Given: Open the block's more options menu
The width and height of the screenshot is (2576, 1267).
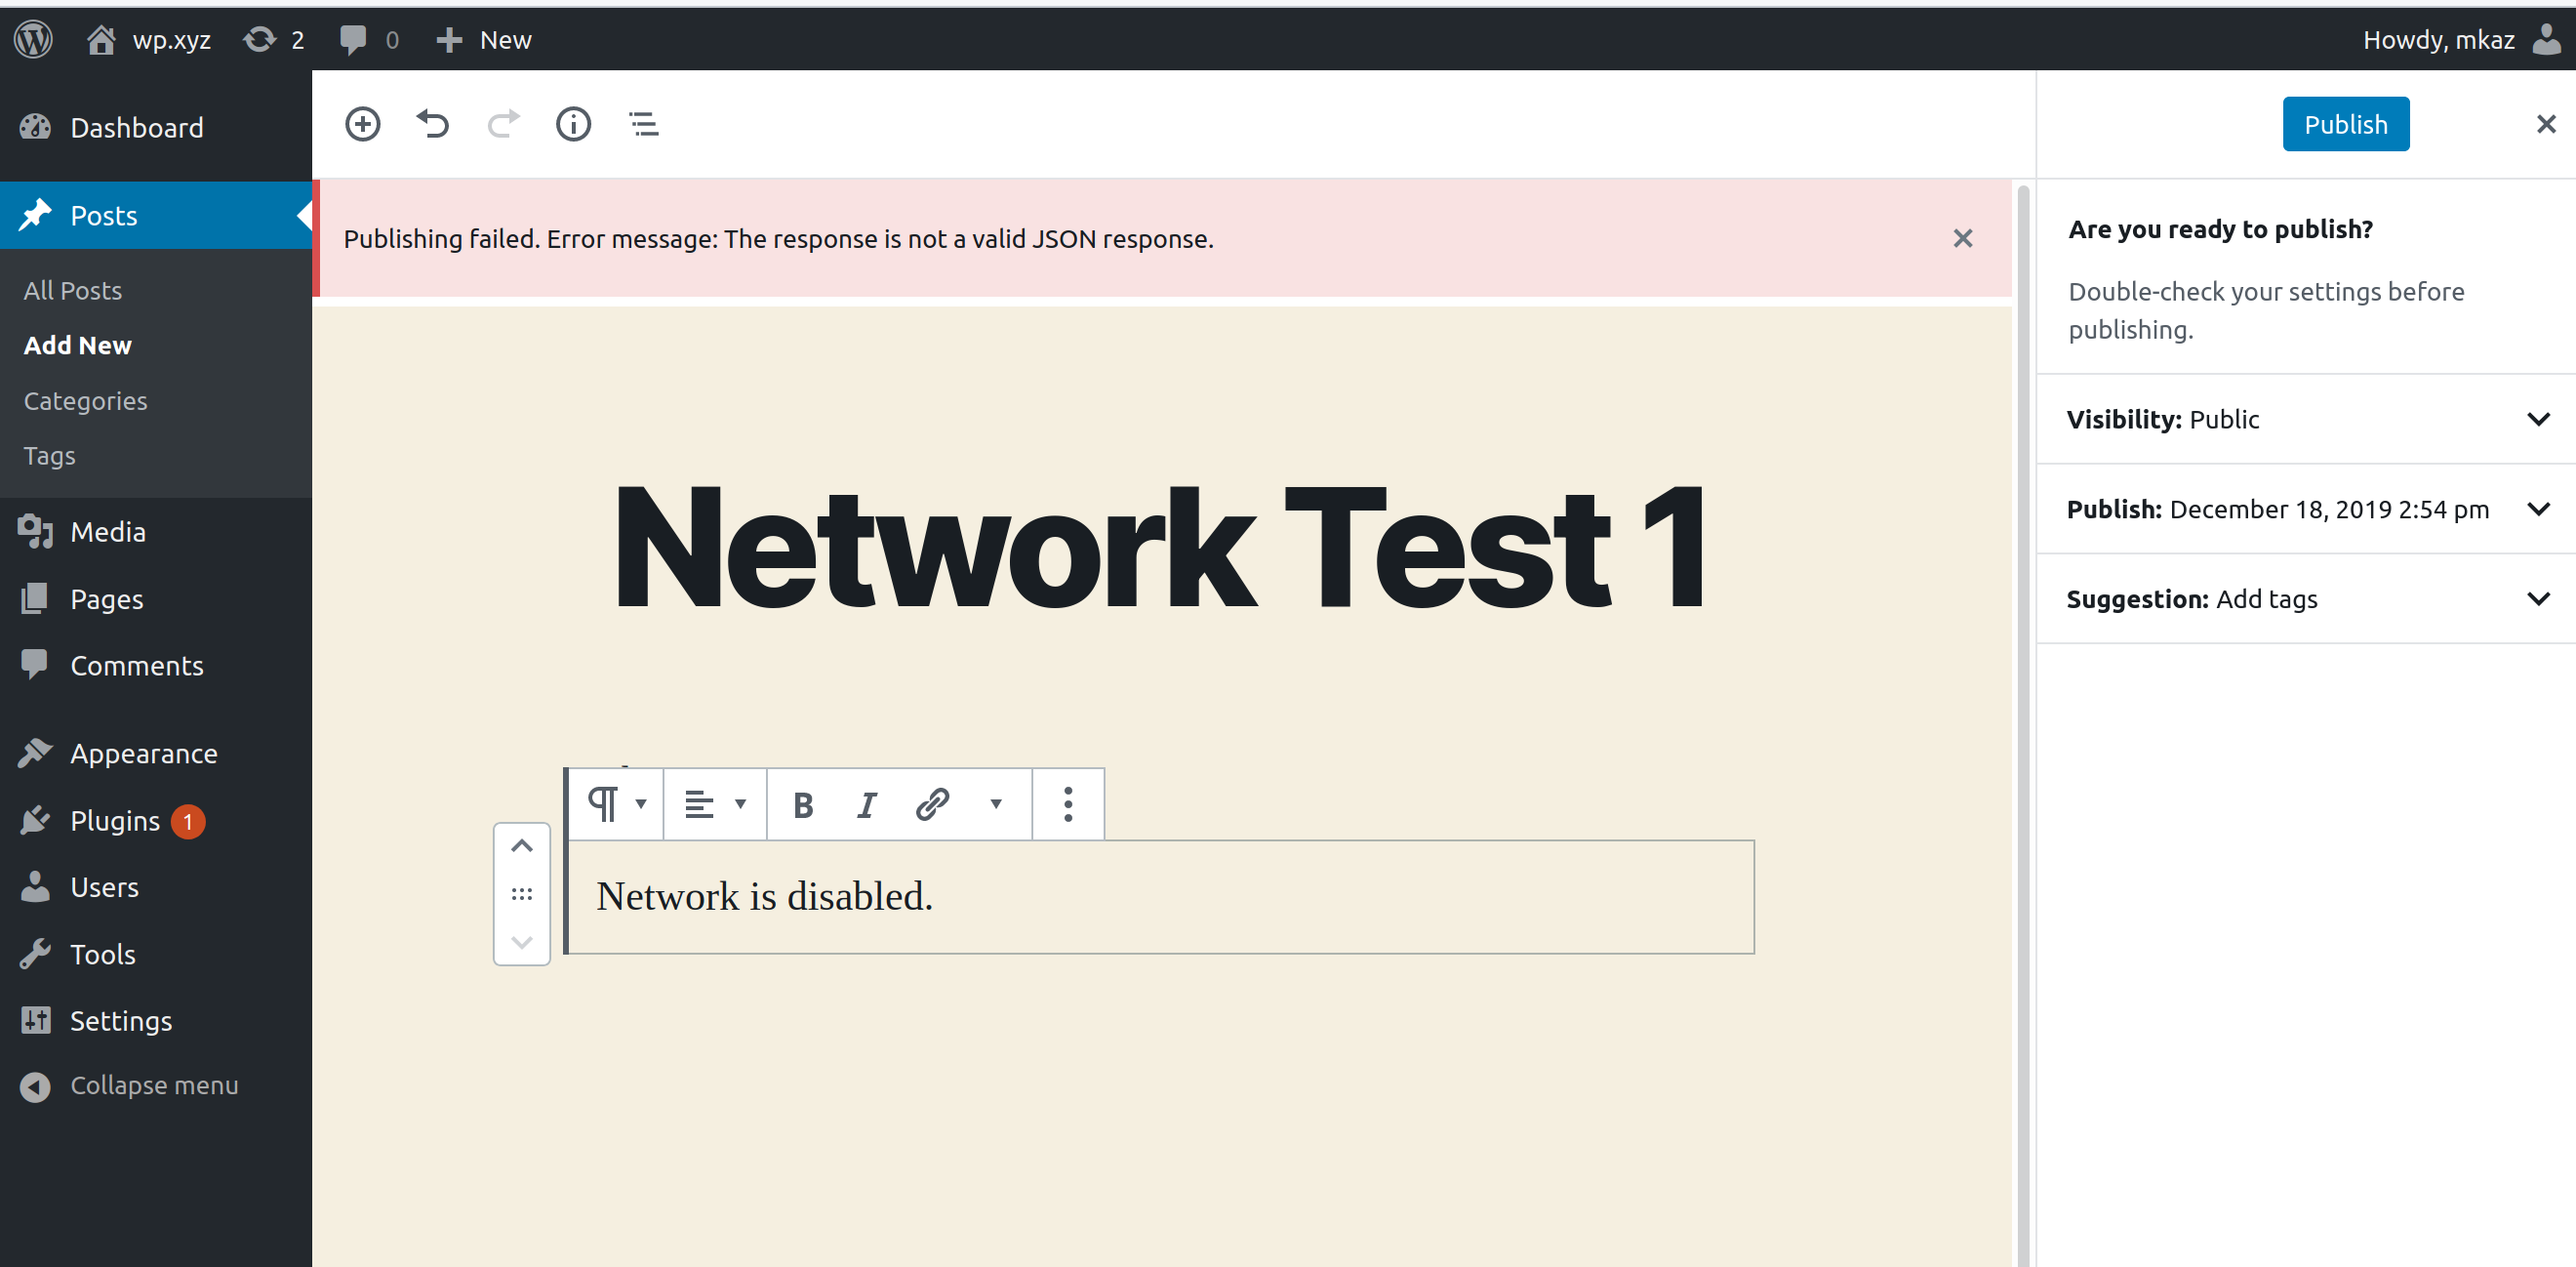Looking at the screenshot, I should point(1067,803).
